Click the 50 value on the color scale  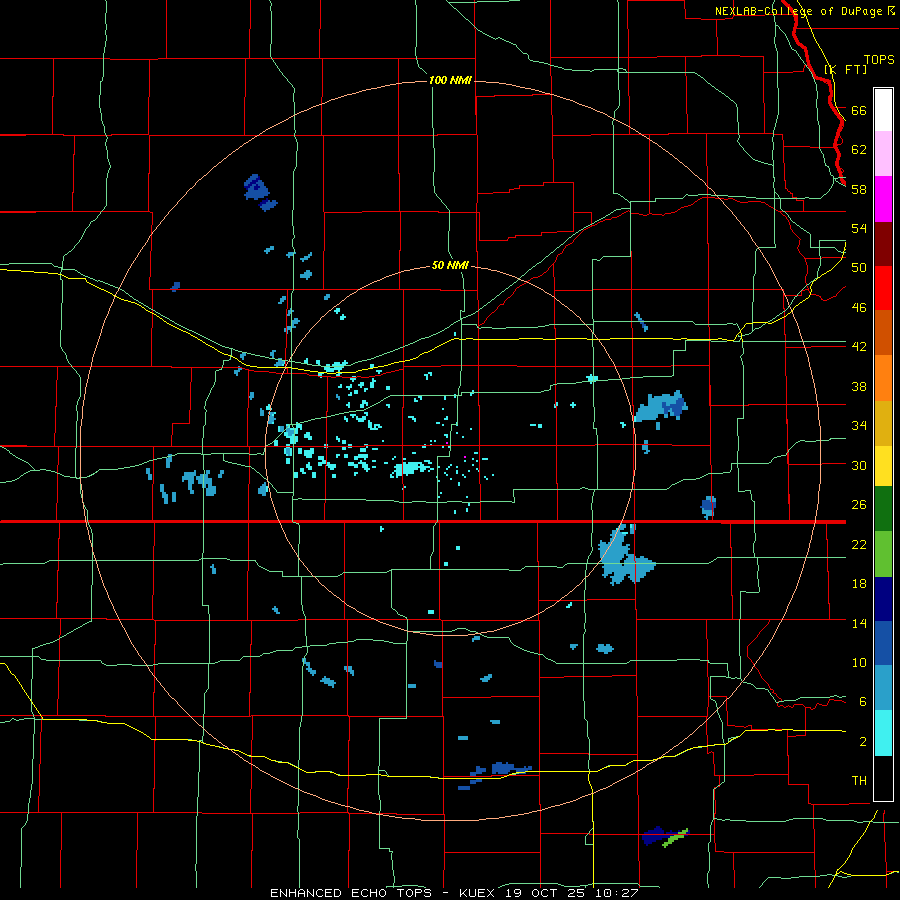pos(859,267)
